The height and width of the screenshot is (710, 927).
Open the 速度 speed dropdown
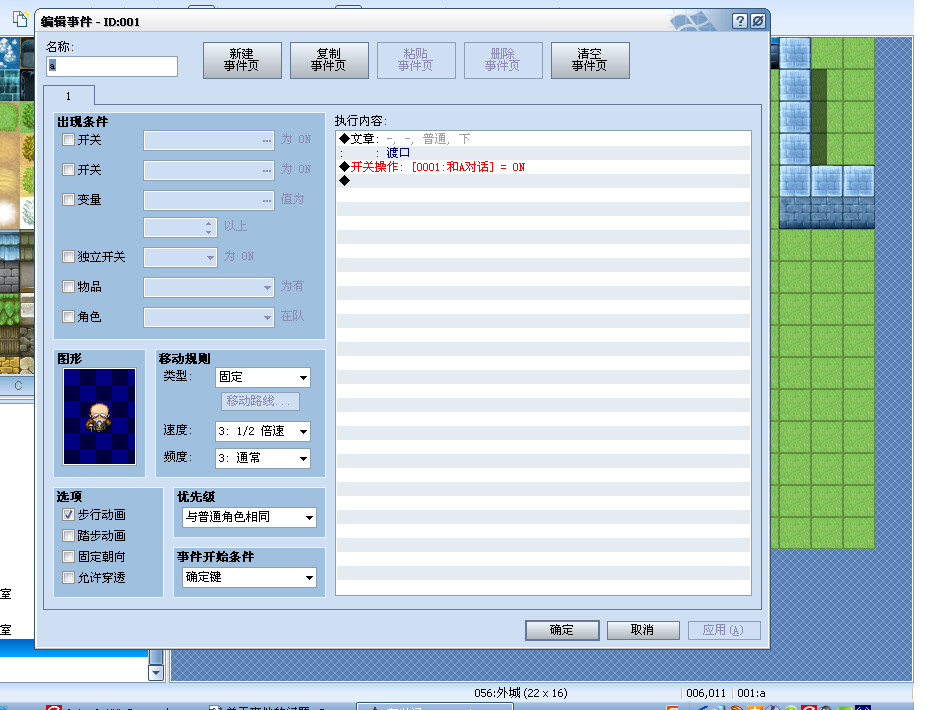click(263, 431)
